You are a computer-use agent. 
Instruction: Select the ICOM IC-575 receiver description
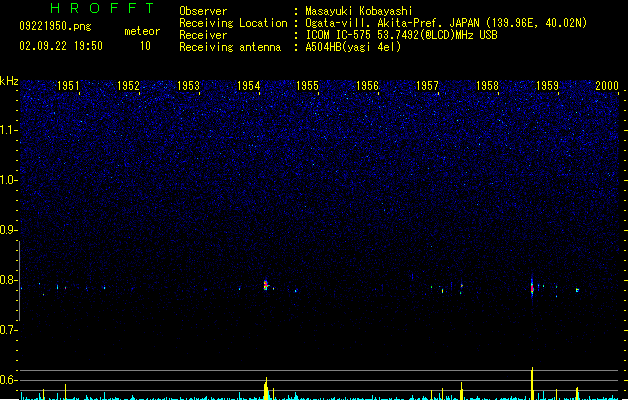[x=401, y=35]
